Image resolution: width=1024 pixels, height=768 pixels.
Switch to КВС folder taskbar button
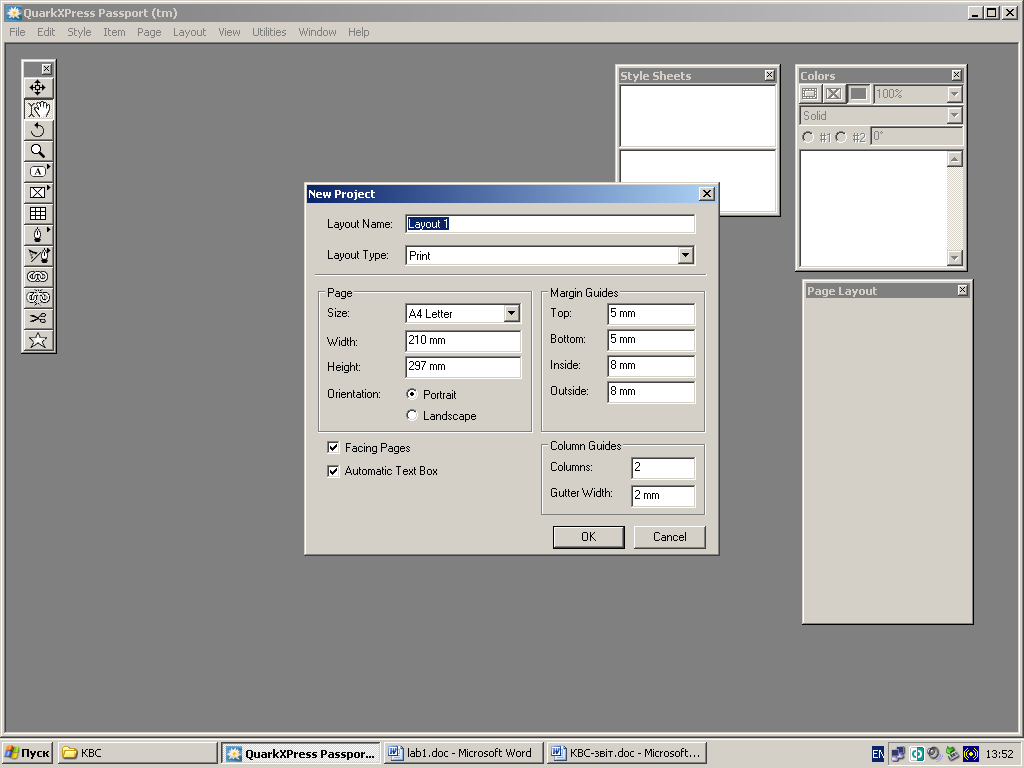137,753
